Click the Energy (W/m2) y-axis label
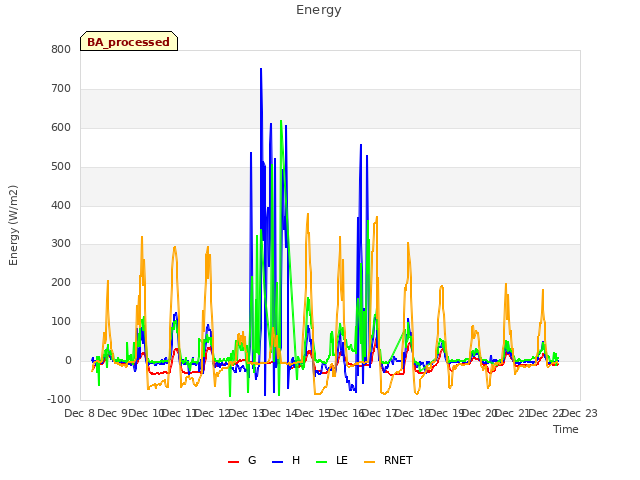640x480 pixels. click(13, 225)
